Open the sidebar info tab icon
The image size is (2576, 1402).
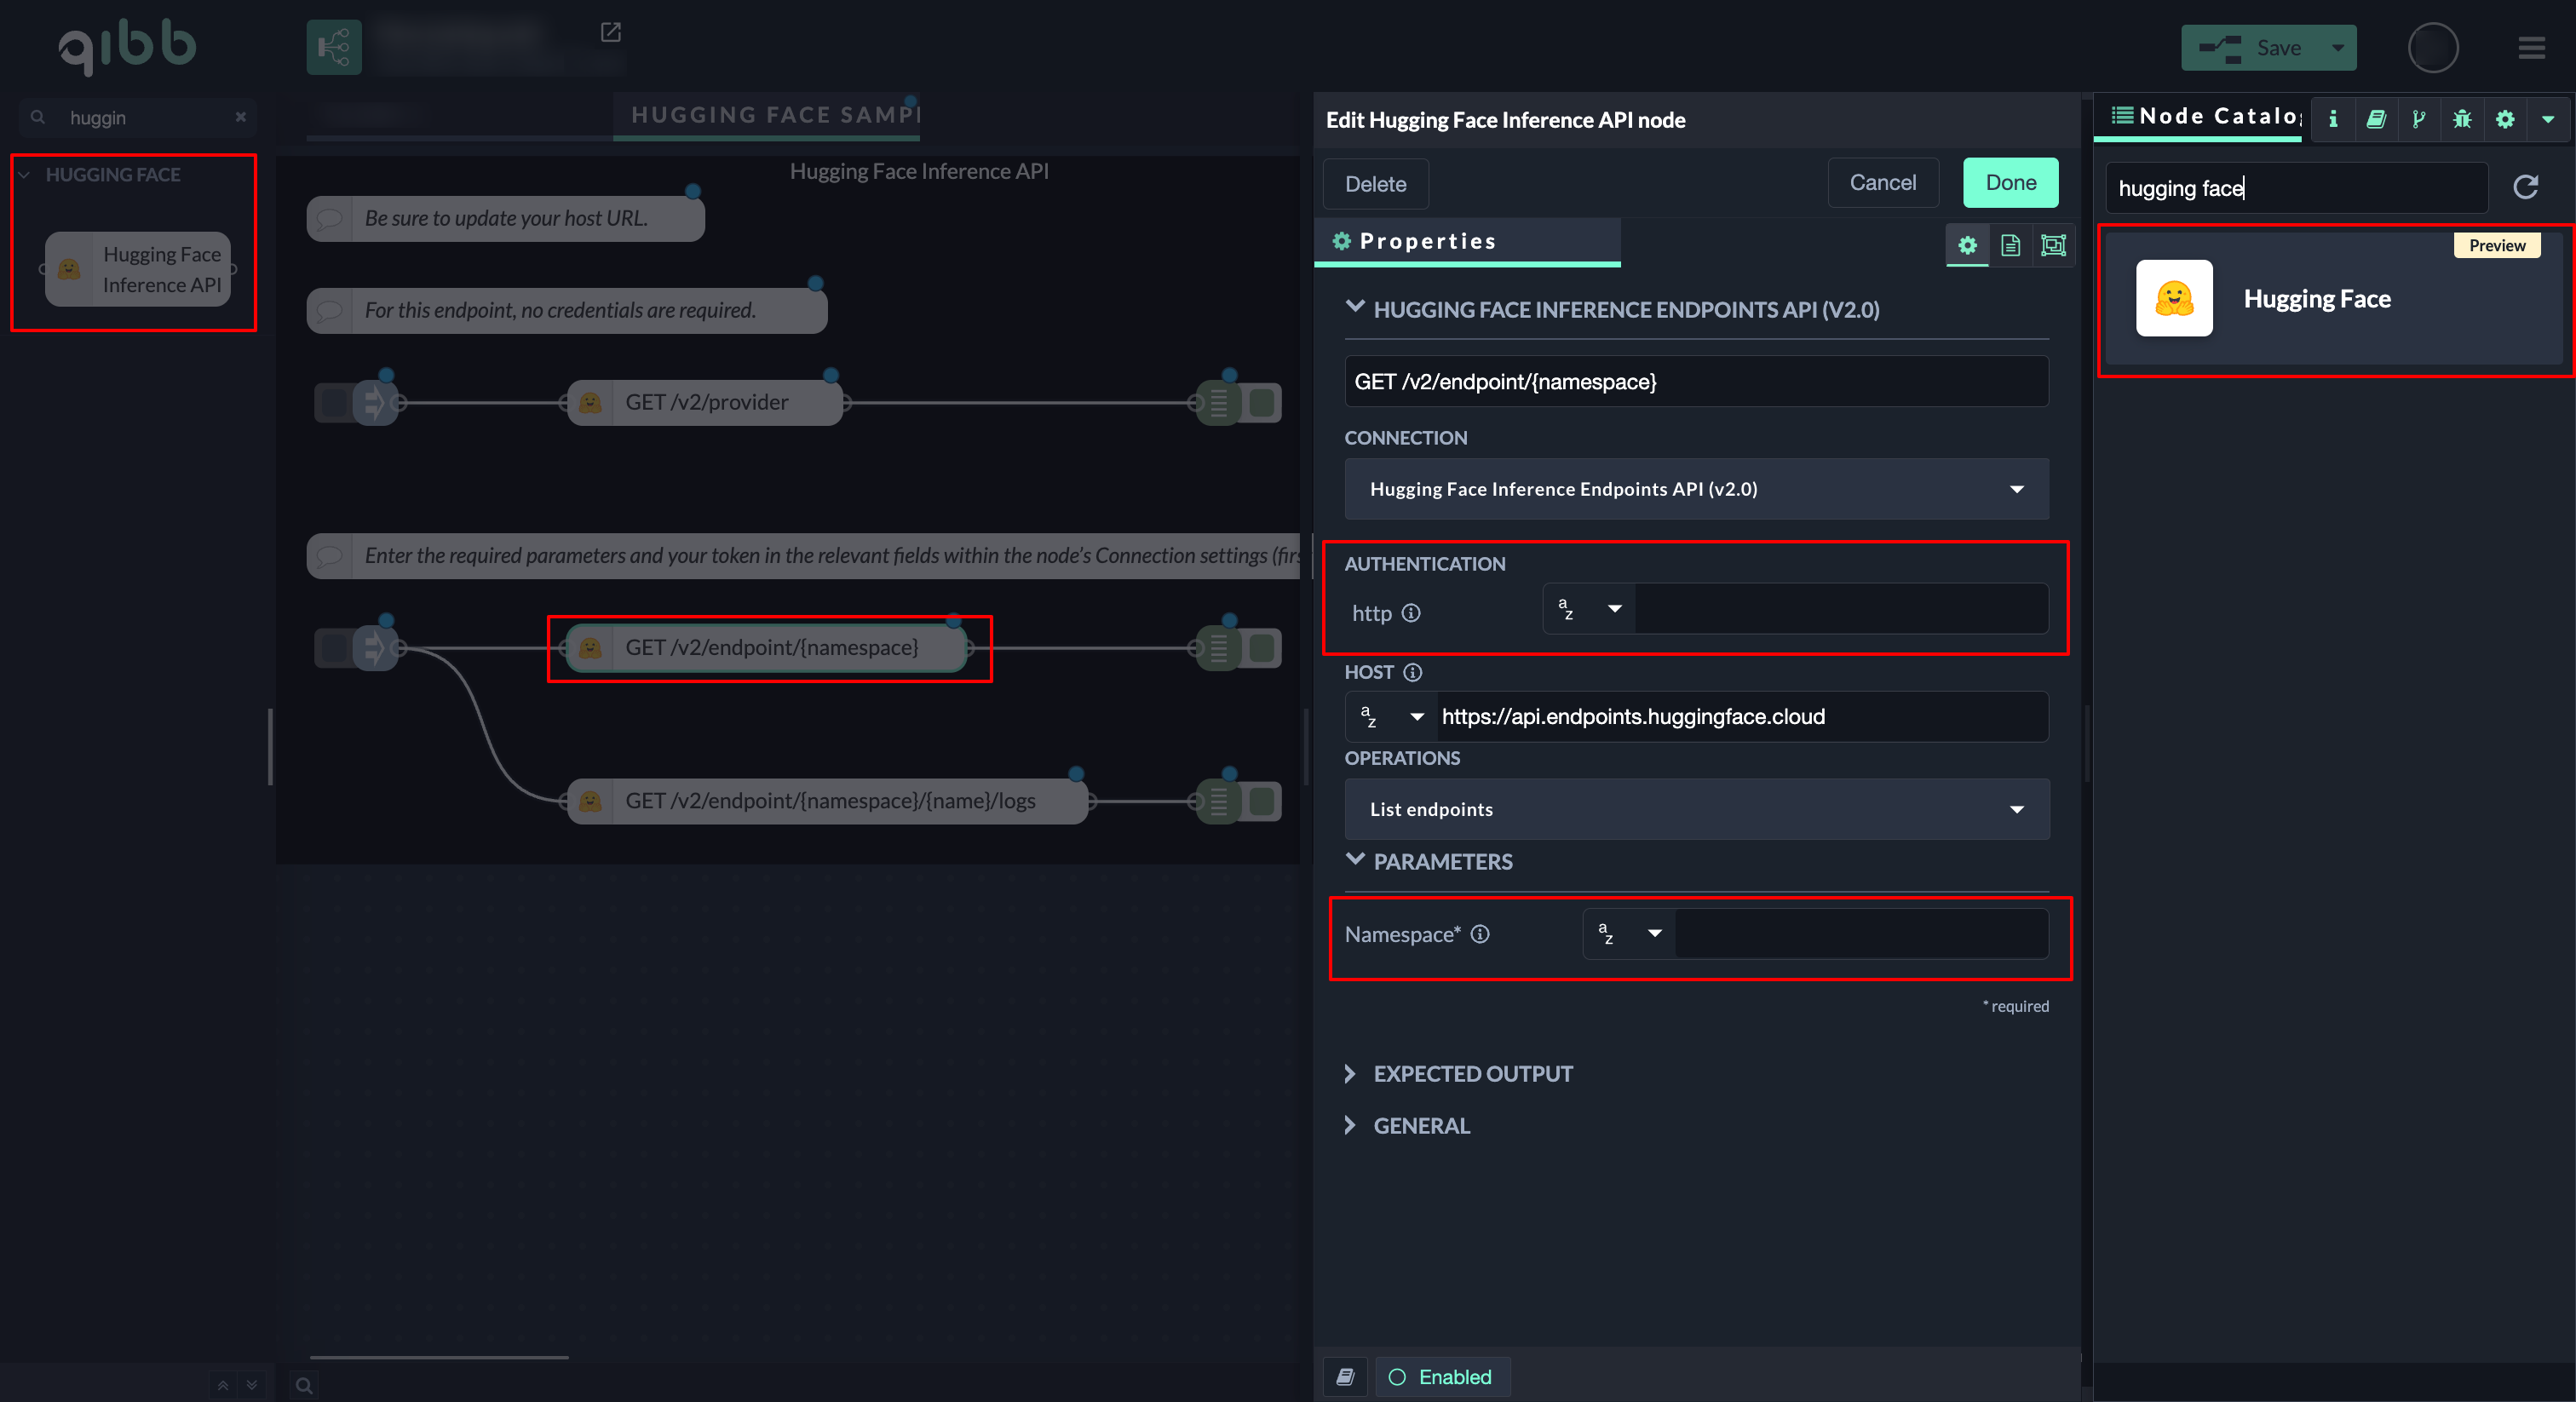click(x=2333, y=119)
